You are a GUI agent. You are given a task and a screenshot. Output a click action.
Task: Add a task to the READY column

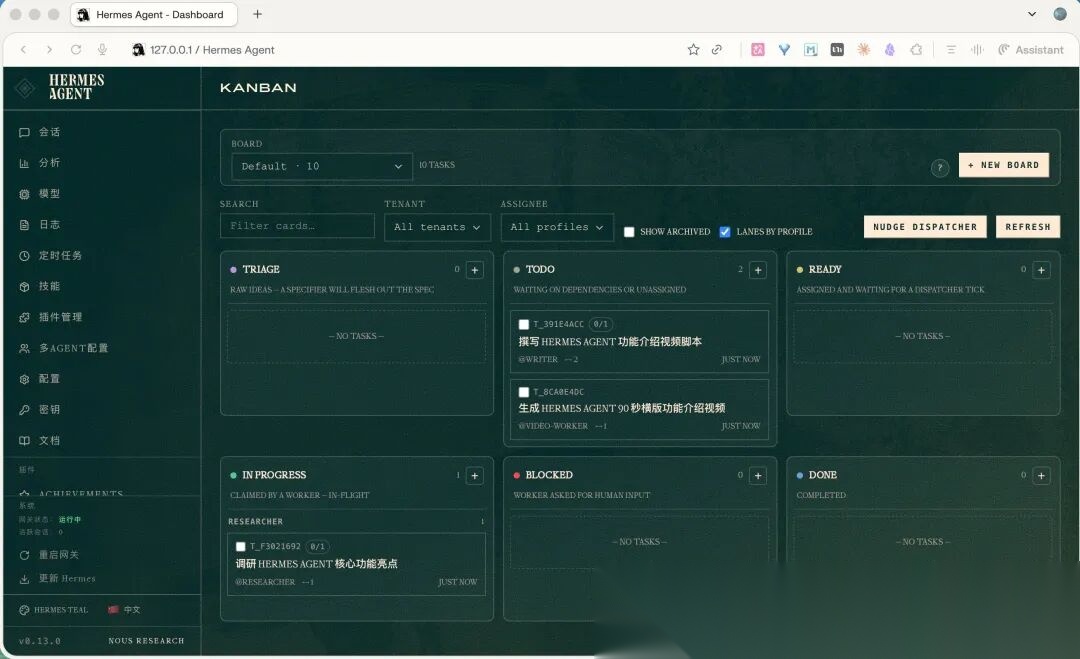(1041, 270)
